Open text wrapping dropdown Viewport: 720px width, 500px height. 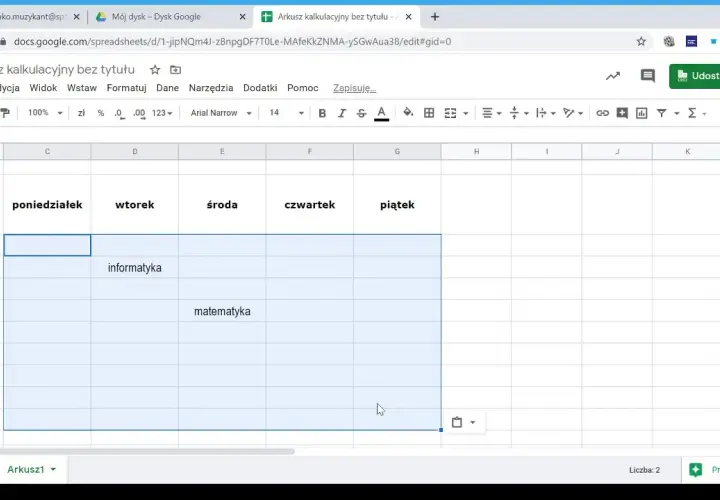(546, 113)
